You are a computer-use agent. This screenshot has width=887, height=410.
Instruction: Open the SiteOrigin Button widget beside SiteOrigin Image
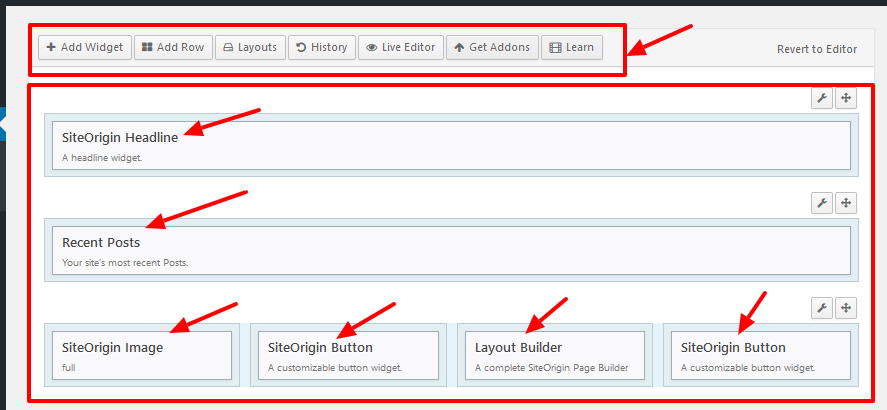[348, 355]
